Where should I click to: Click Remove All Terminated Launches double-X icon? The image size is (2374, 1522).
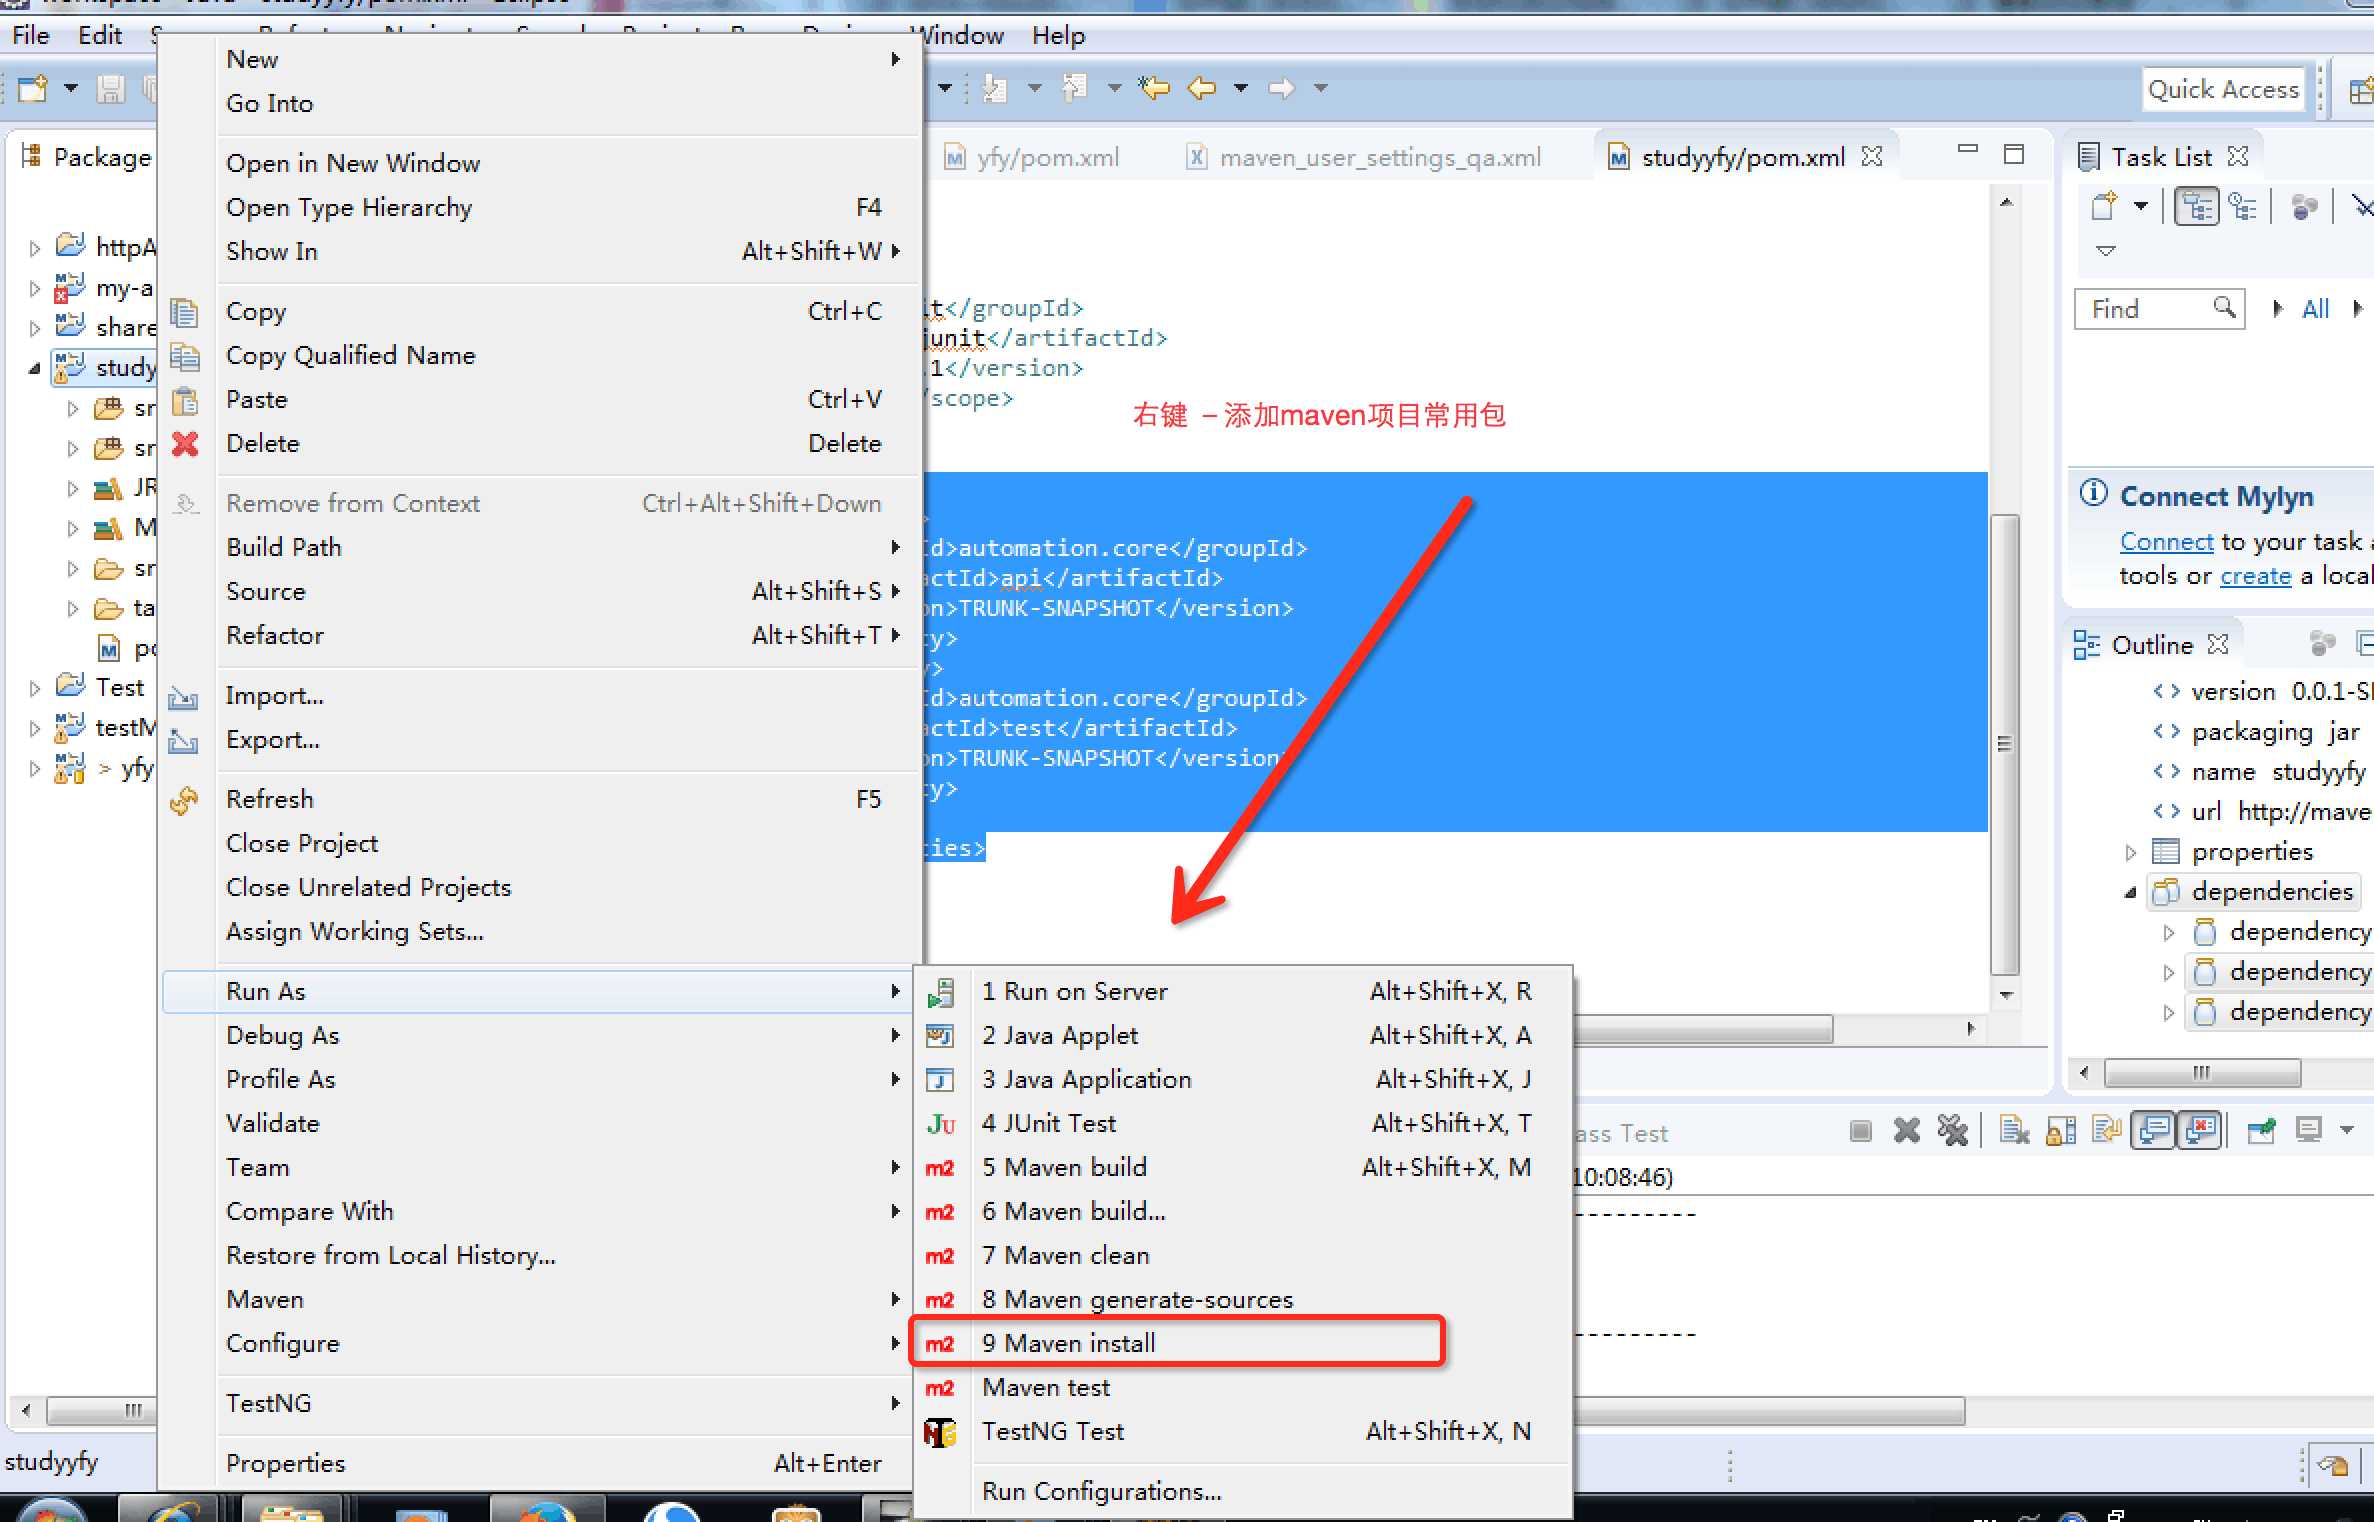tap(1952, 1131)
